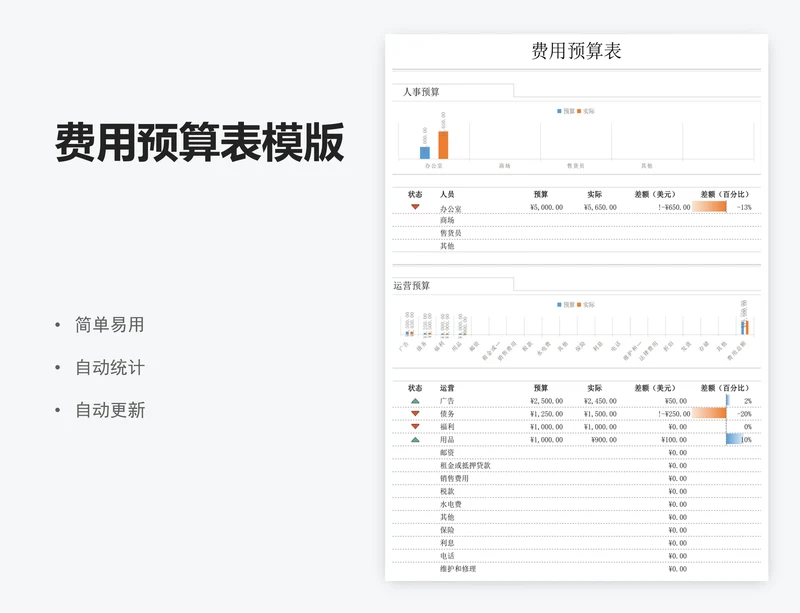Select the ¥0.00 cell in 维护和修理 row
800x613 pixels.
coord(678,569)
